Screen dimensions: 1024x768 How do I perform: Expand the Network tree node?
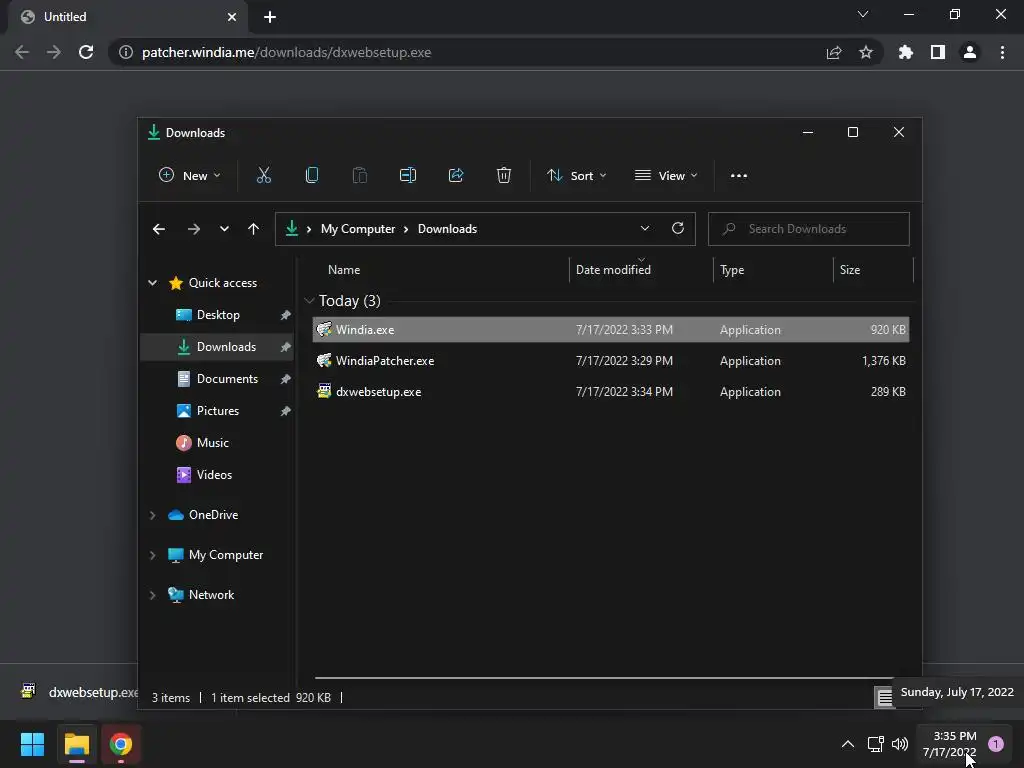pos(152,595)
